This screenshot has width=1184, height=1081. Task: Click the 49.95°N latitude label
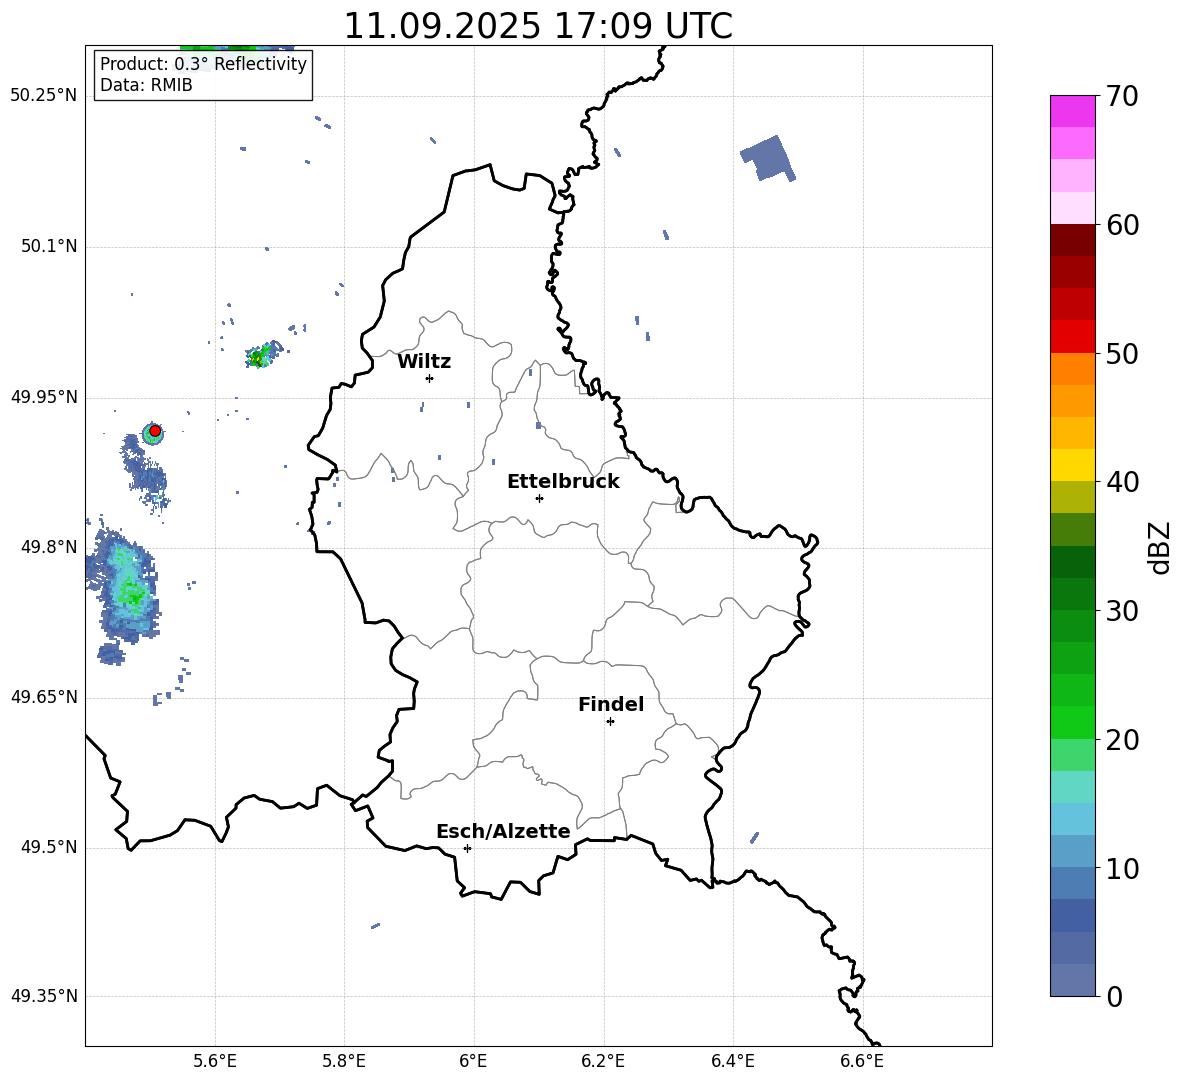[x=44, y=397]
